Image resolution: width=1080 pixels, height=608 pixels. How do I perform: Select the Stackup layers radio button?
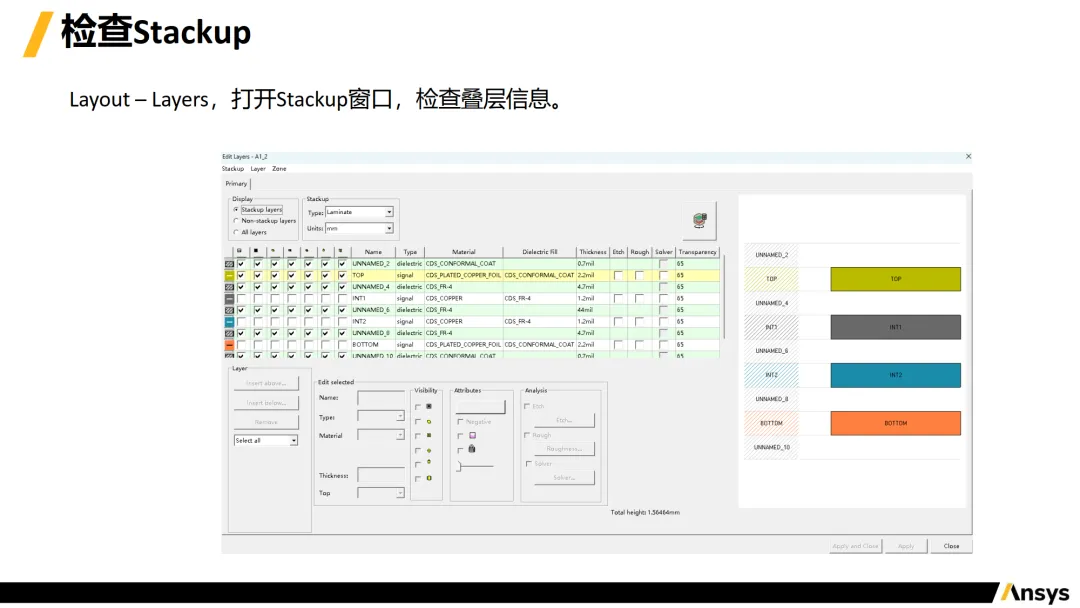pos(236,209)
